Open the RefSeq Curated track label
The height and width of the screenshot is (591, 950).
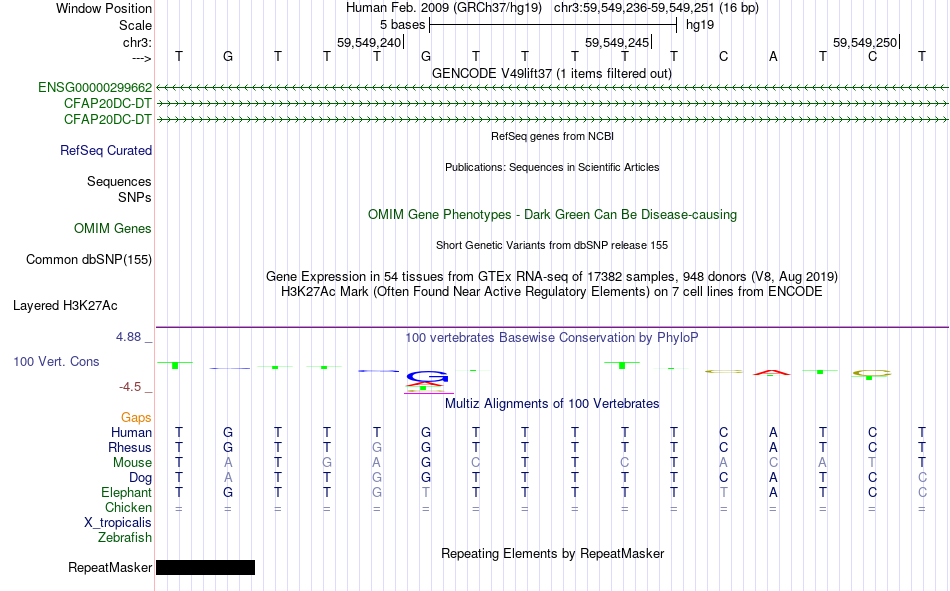click(x=106, y=150)
